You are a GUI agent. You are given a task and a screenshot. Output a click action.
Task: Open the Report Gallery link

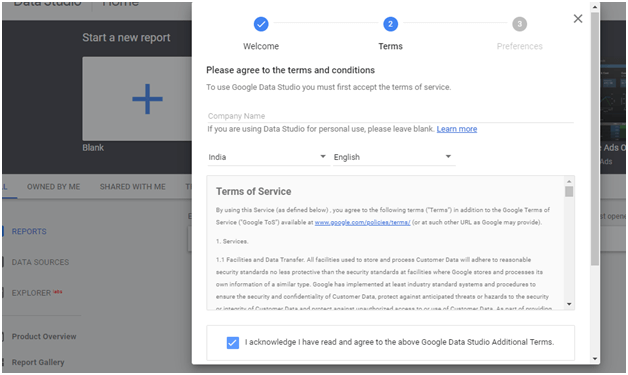pos(38,362)
